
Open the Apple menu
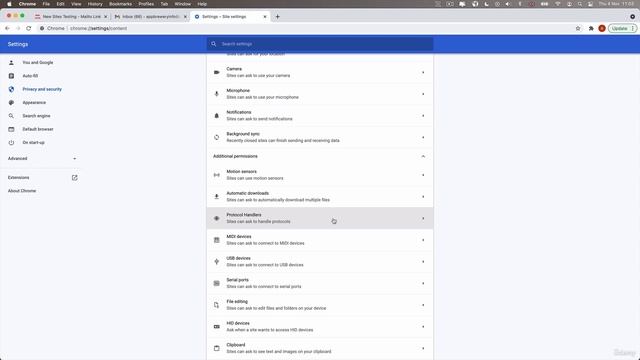tap(9, 4)
